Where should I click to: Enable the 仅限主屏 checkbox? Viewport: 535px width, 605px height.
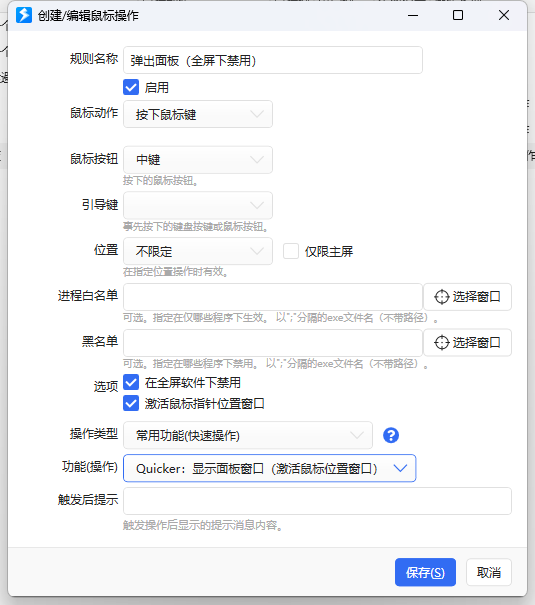[291, 251]
